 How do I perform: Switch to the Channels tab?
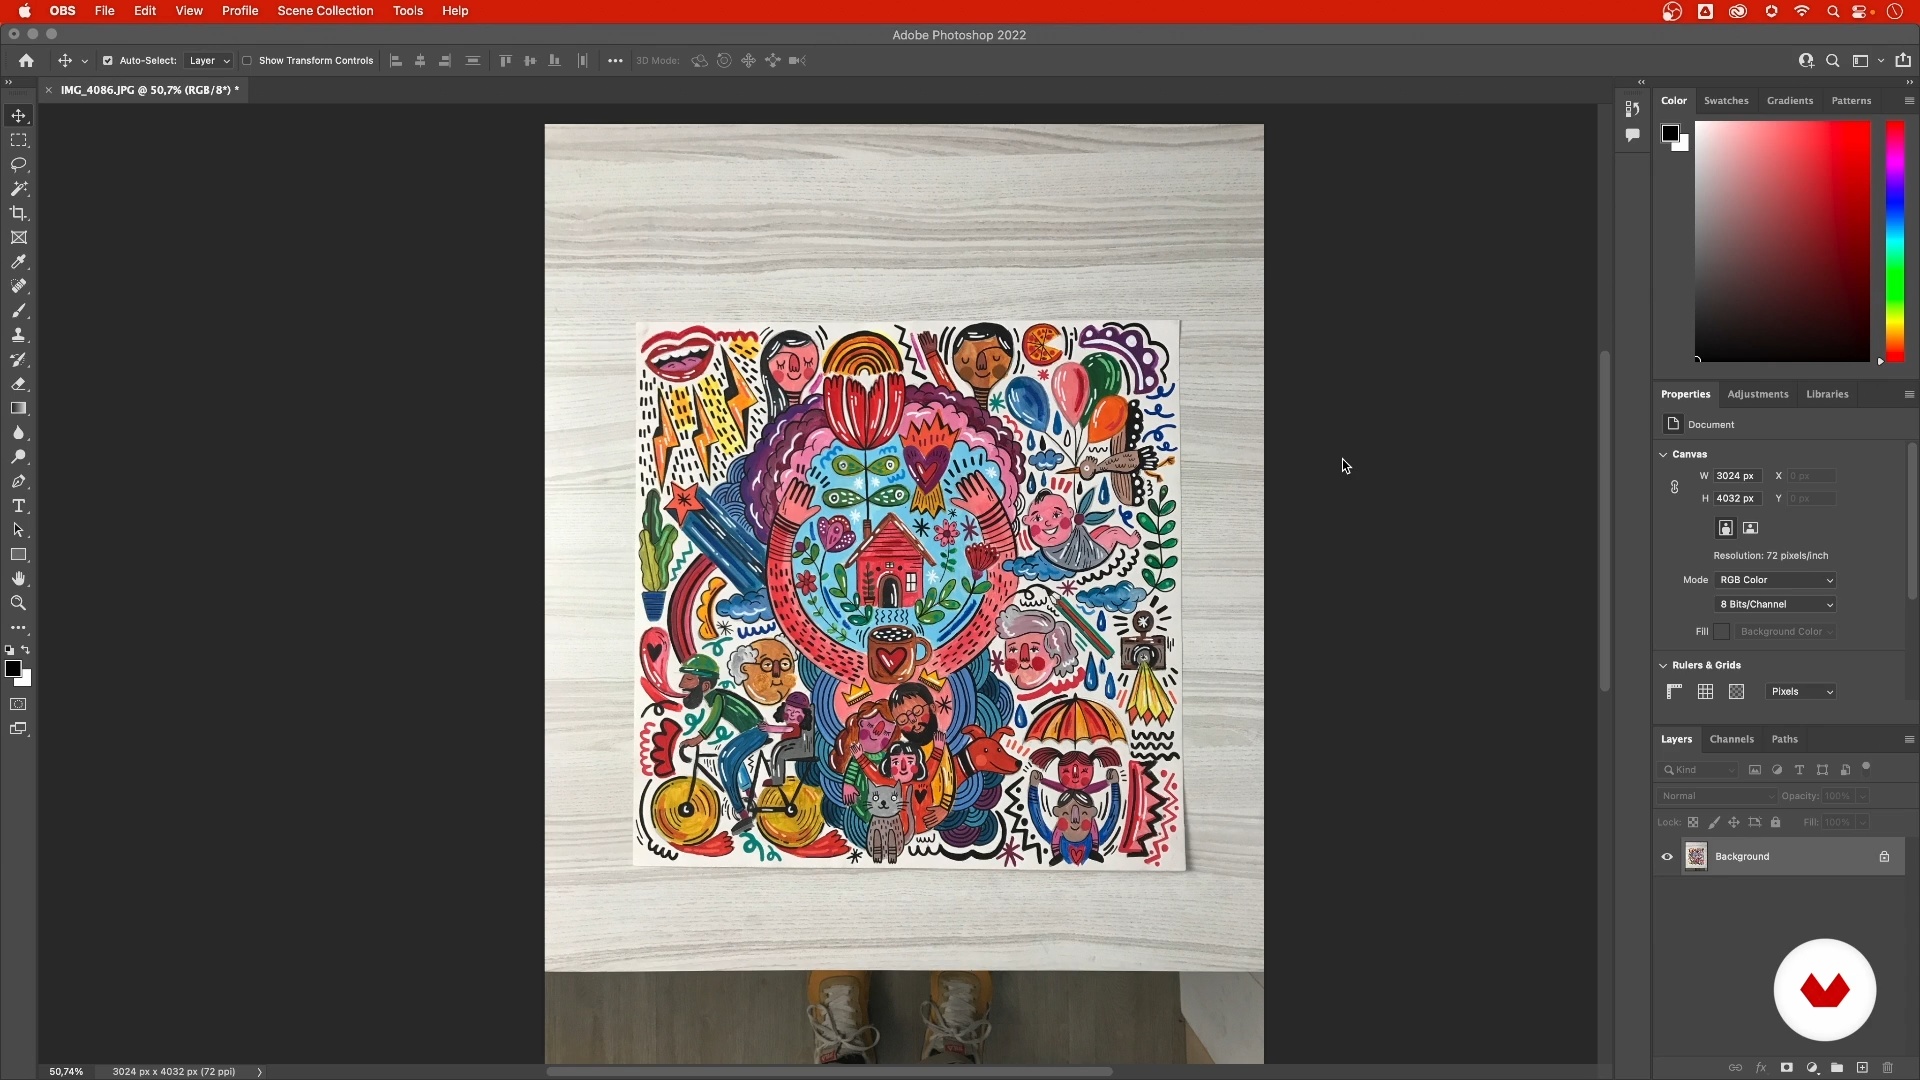click(1731, 739)
